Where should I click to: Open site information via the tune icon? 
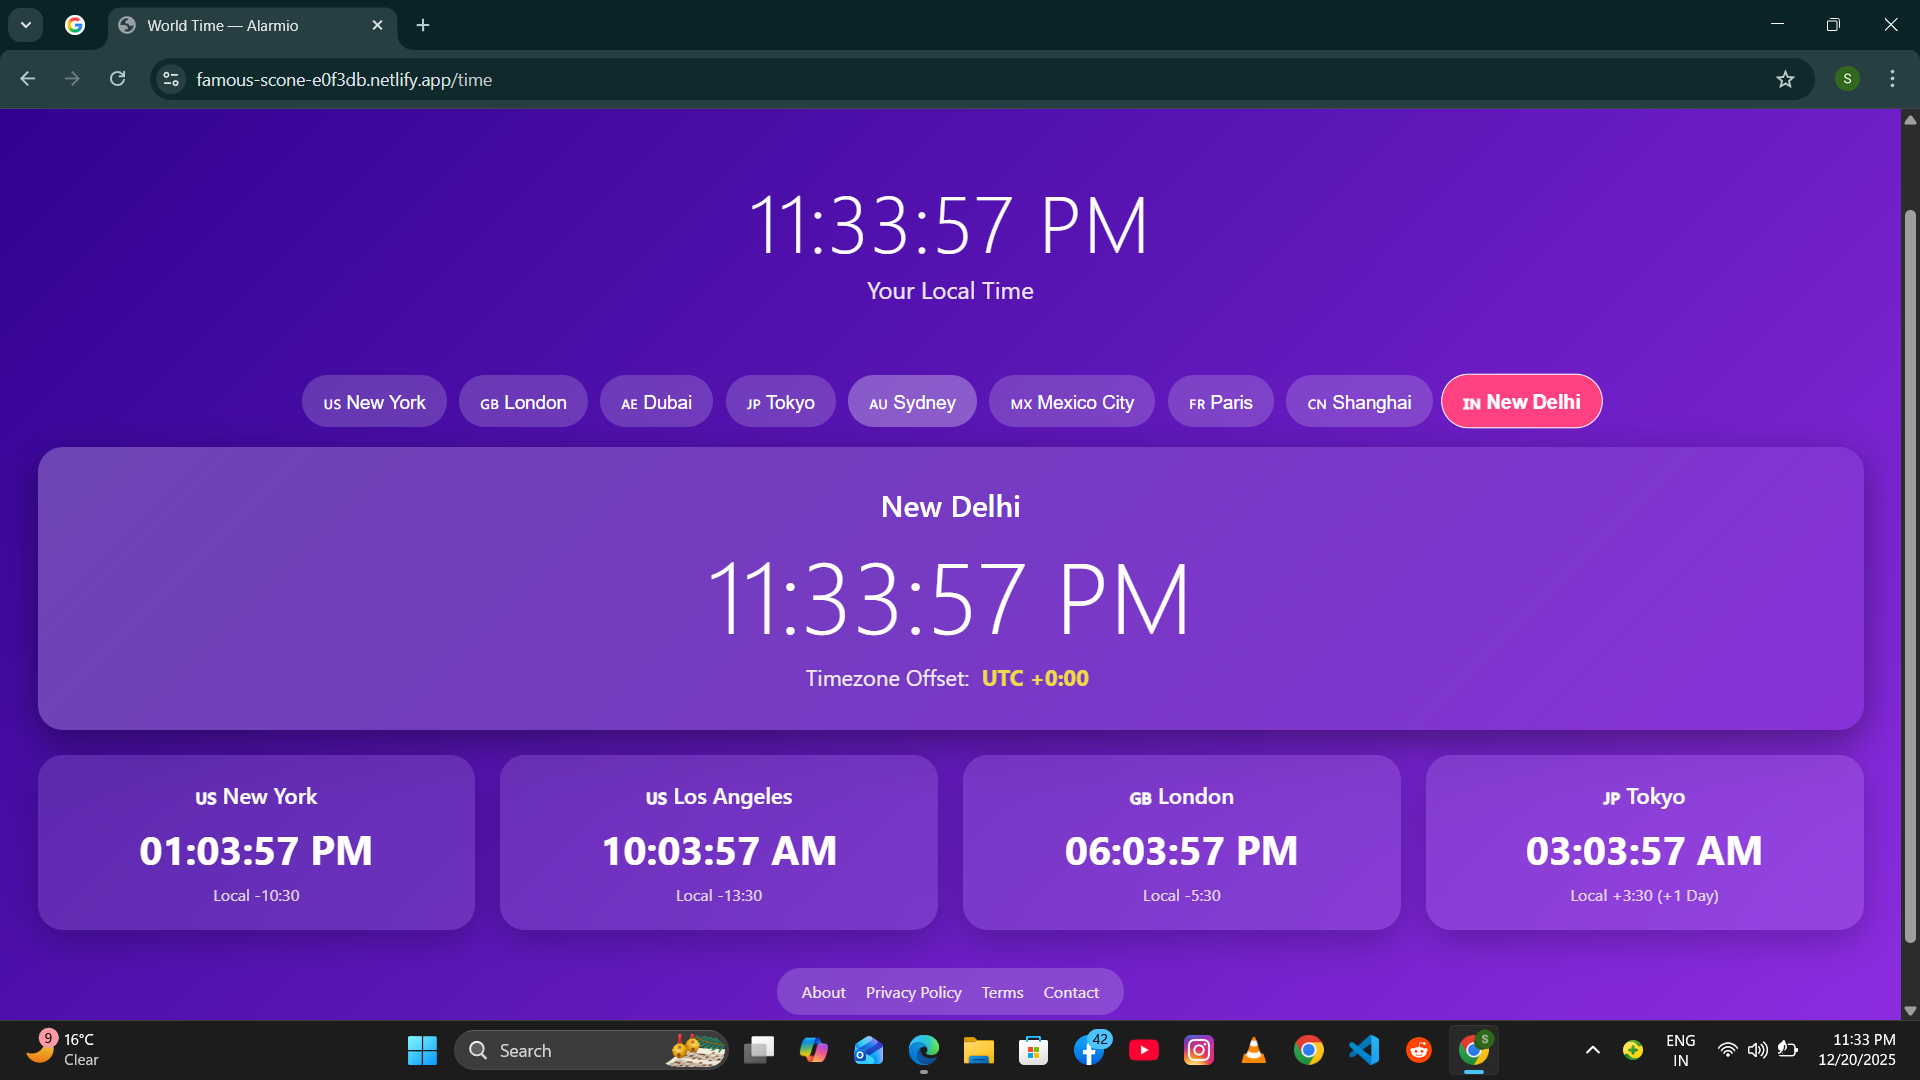click(x=170, y=79)
